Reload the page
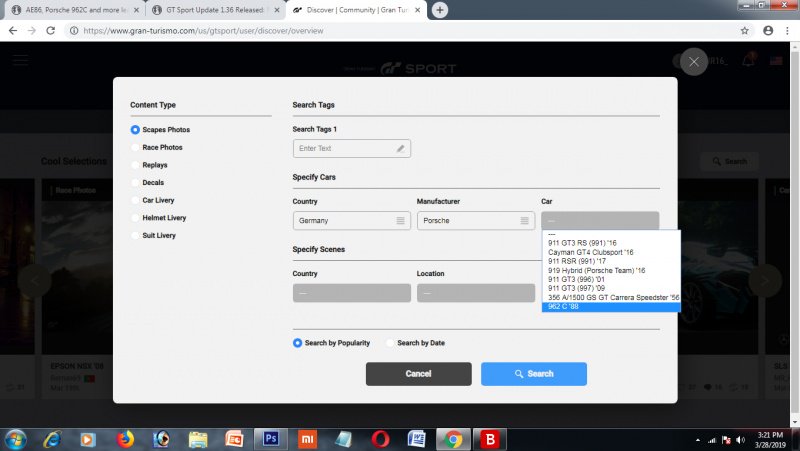 pyautogui.click(x=51, y=31)
